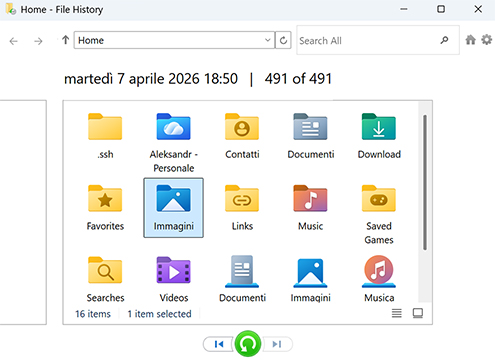The image size is (495, 360).
Task: Restore selection with green restore button
Action: point(248,344)
